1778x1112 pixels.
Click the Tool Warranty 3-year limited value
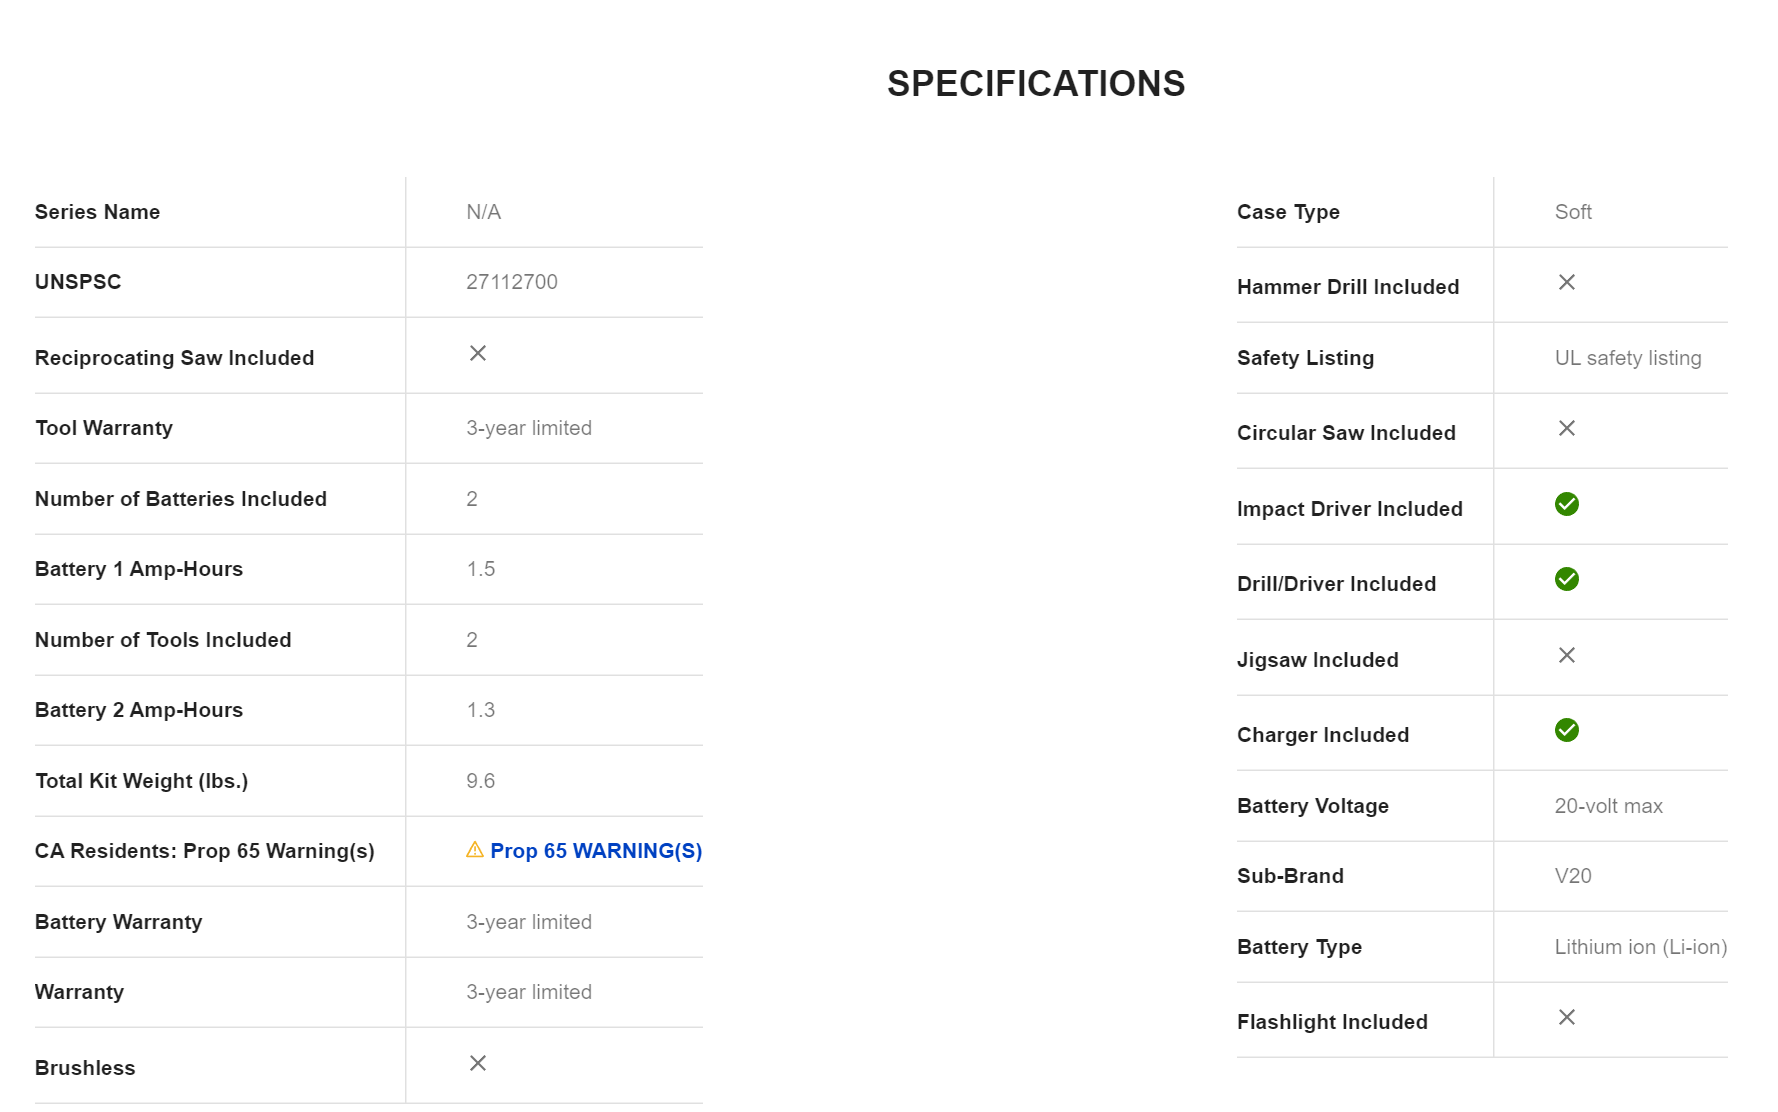pyautogui.click(x=529, y=428)
